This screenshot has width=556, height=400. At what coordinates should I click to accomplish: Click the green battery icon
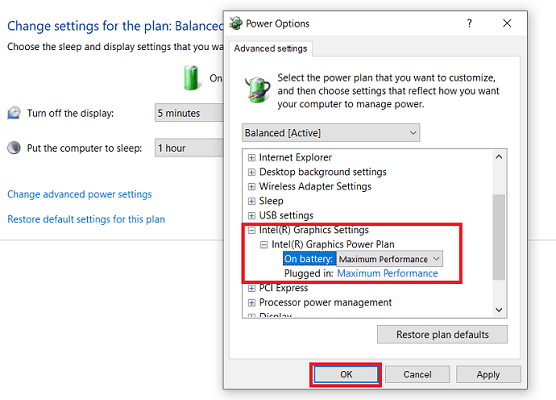point(191,78)
